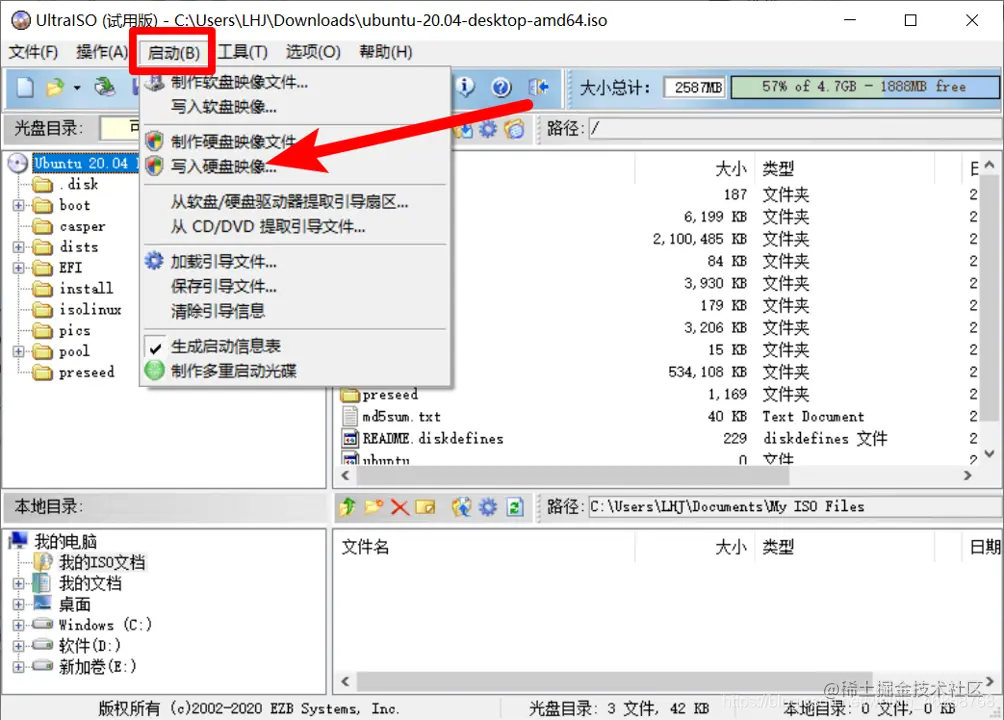Click the floppy disk icon for 制作软盘映像文件

click(154, 82)
